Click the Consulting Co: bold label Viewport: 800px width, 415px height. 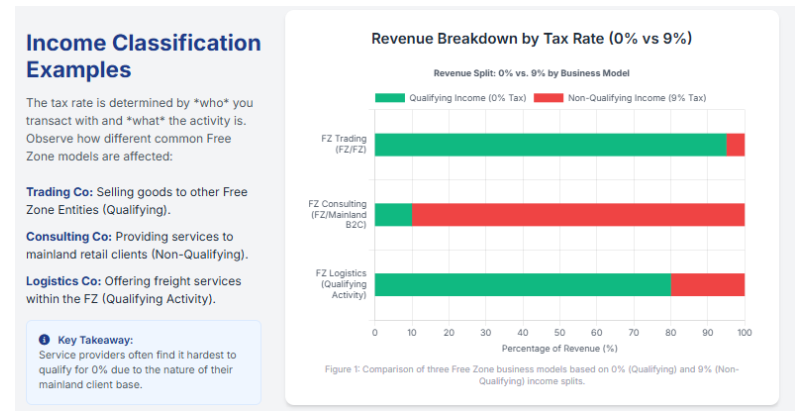68,236
